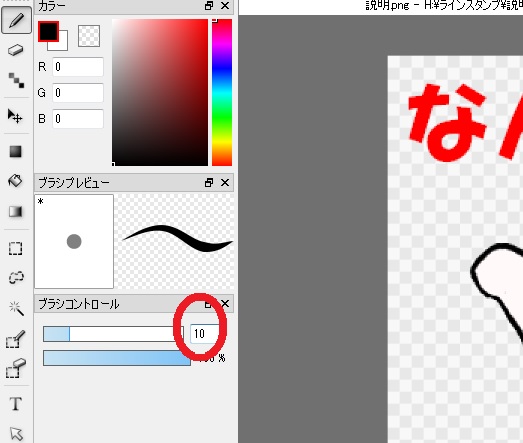This screenshot has height=443, width=523.
Task: Click the brush opacity slider
Action: (117, 358)
